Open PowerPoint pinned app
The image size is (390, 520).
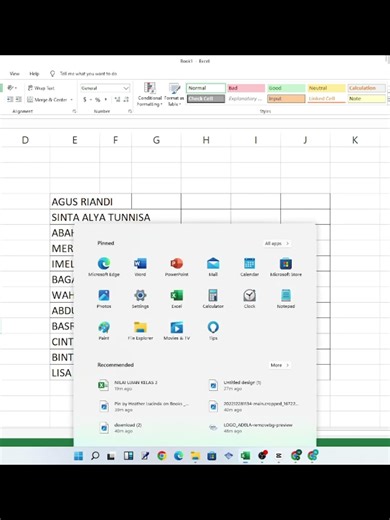pyautogui.click(x=177, y=267)
